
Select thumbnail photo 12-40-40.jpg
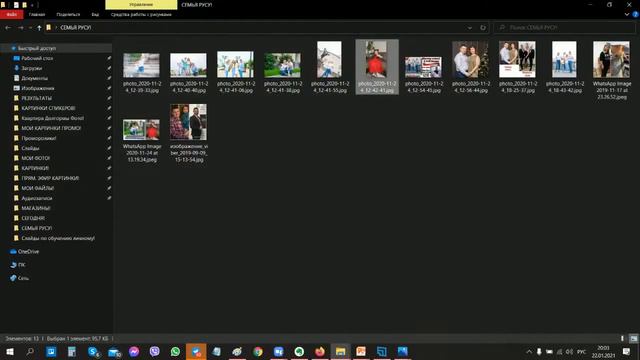click(x=188, y=65)
